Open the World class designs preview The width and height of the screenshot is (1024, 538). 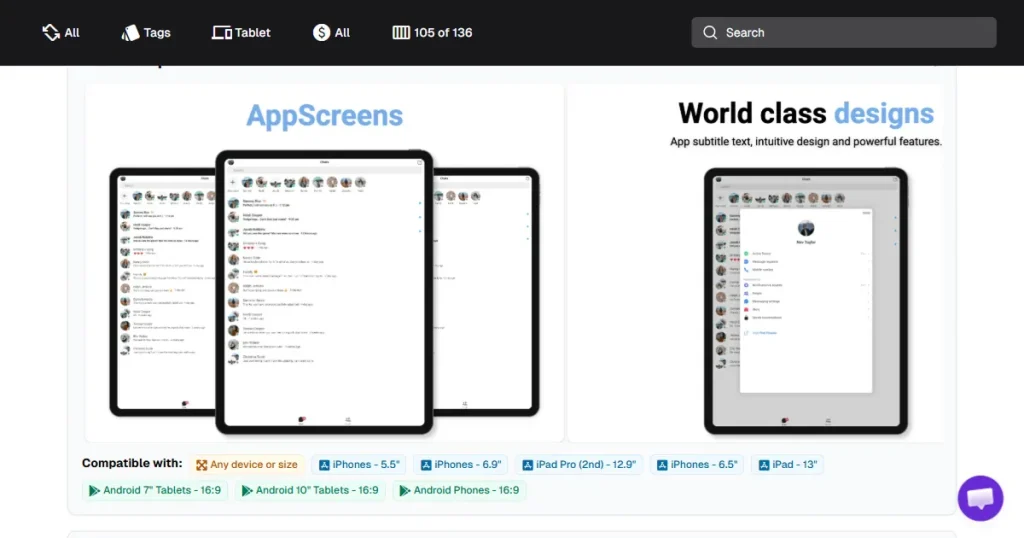coord(756,262)
